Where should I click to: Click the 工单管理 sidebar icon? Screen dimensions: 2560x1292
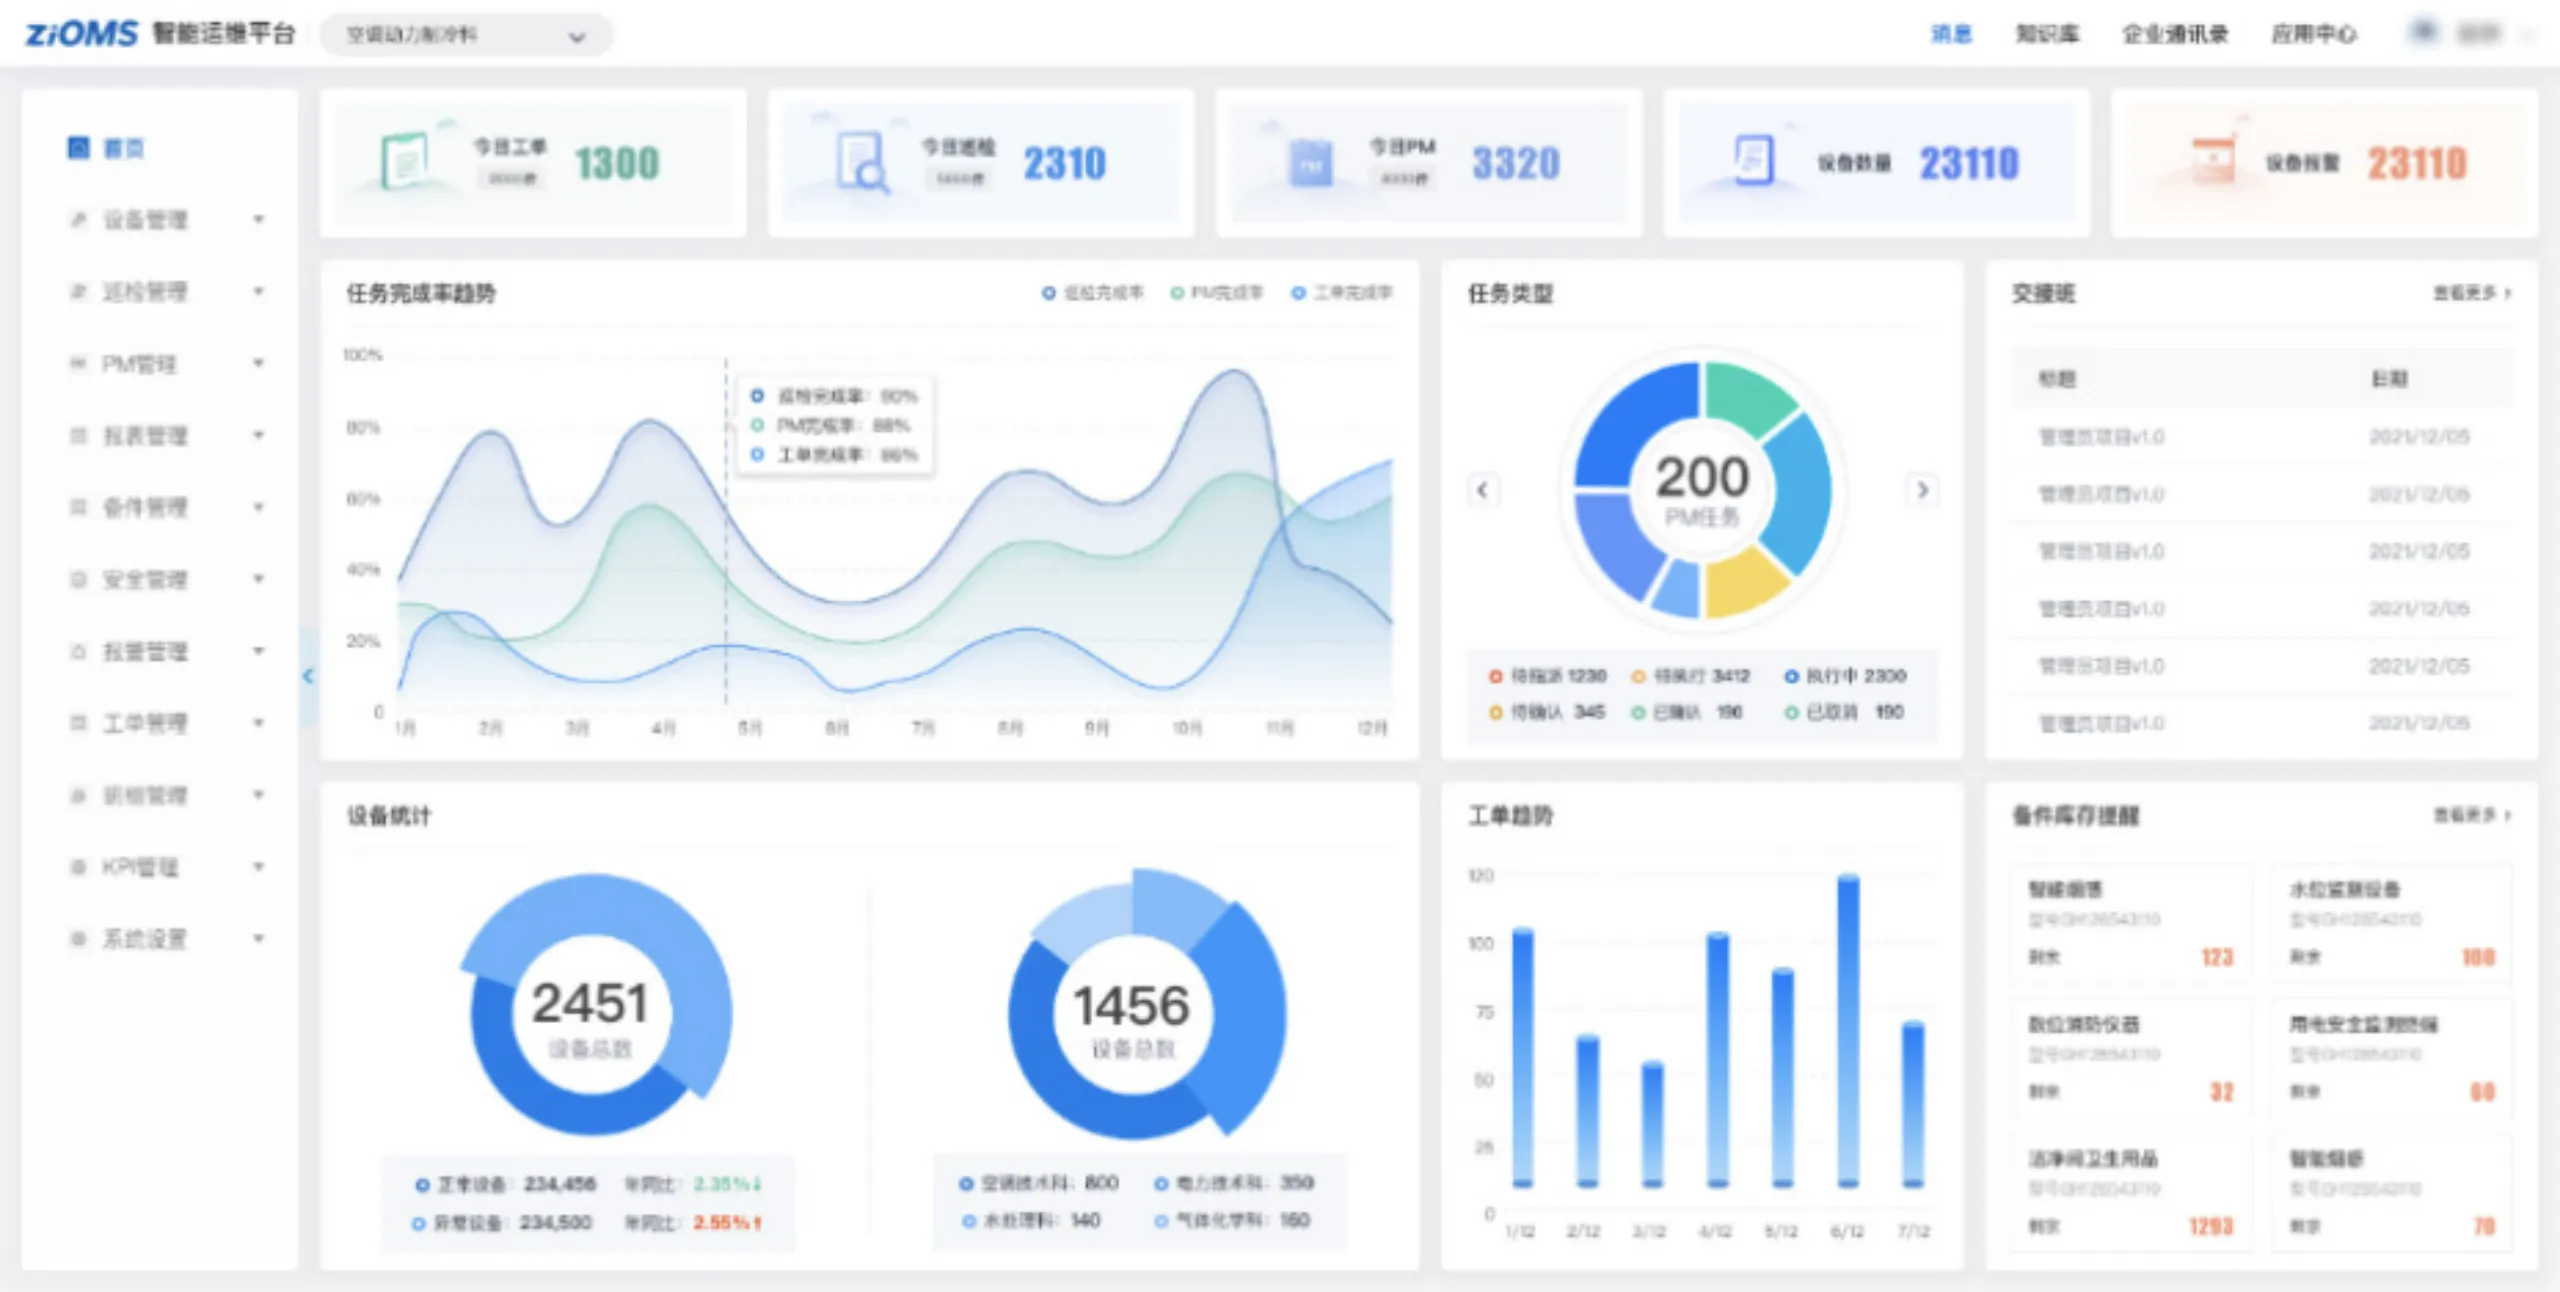[x=78, y=723]
